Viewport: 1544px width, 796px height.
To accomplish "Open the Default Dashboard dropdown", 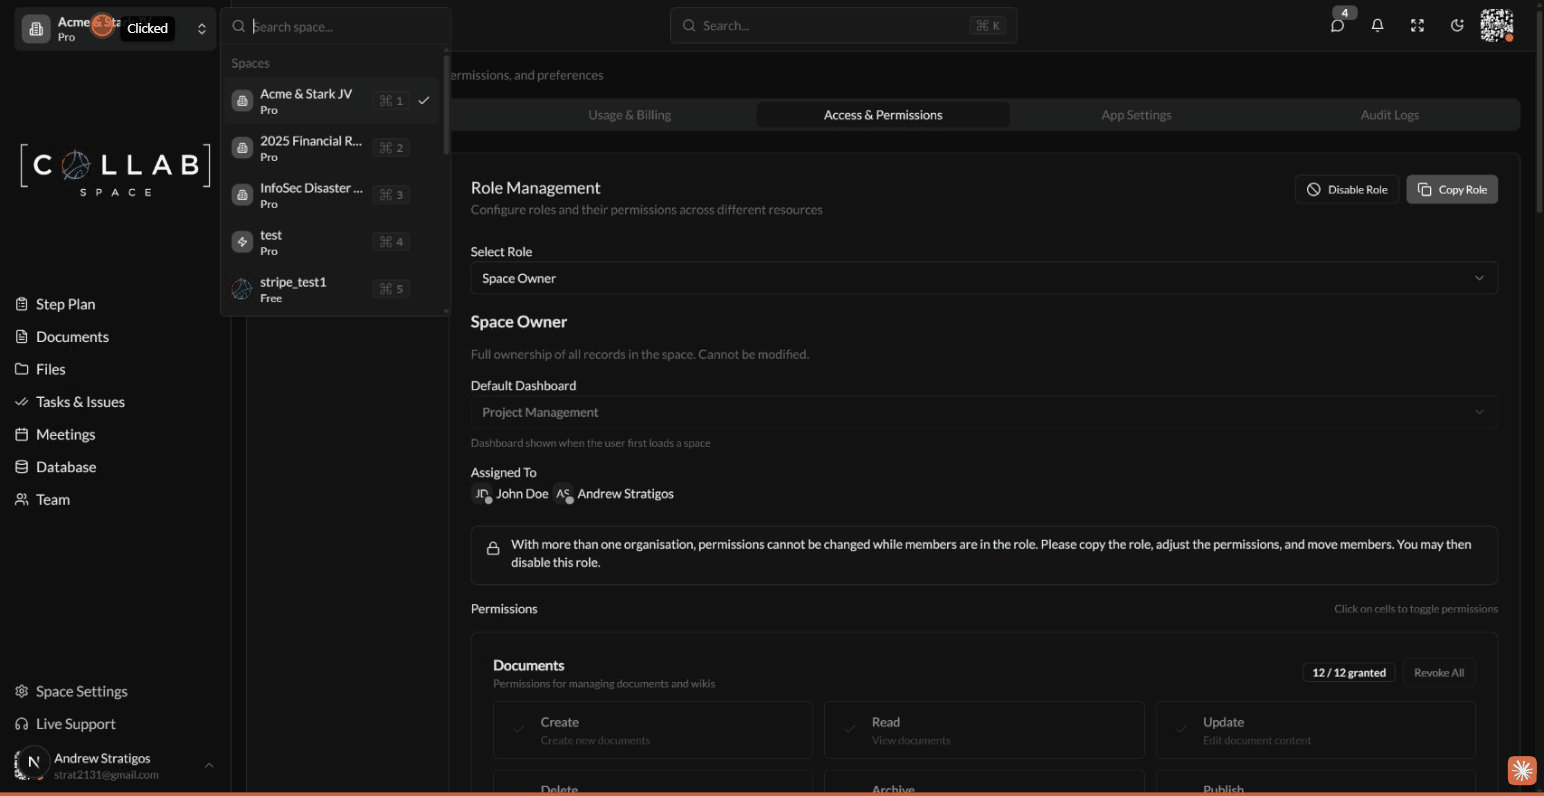I will [983, 411].
